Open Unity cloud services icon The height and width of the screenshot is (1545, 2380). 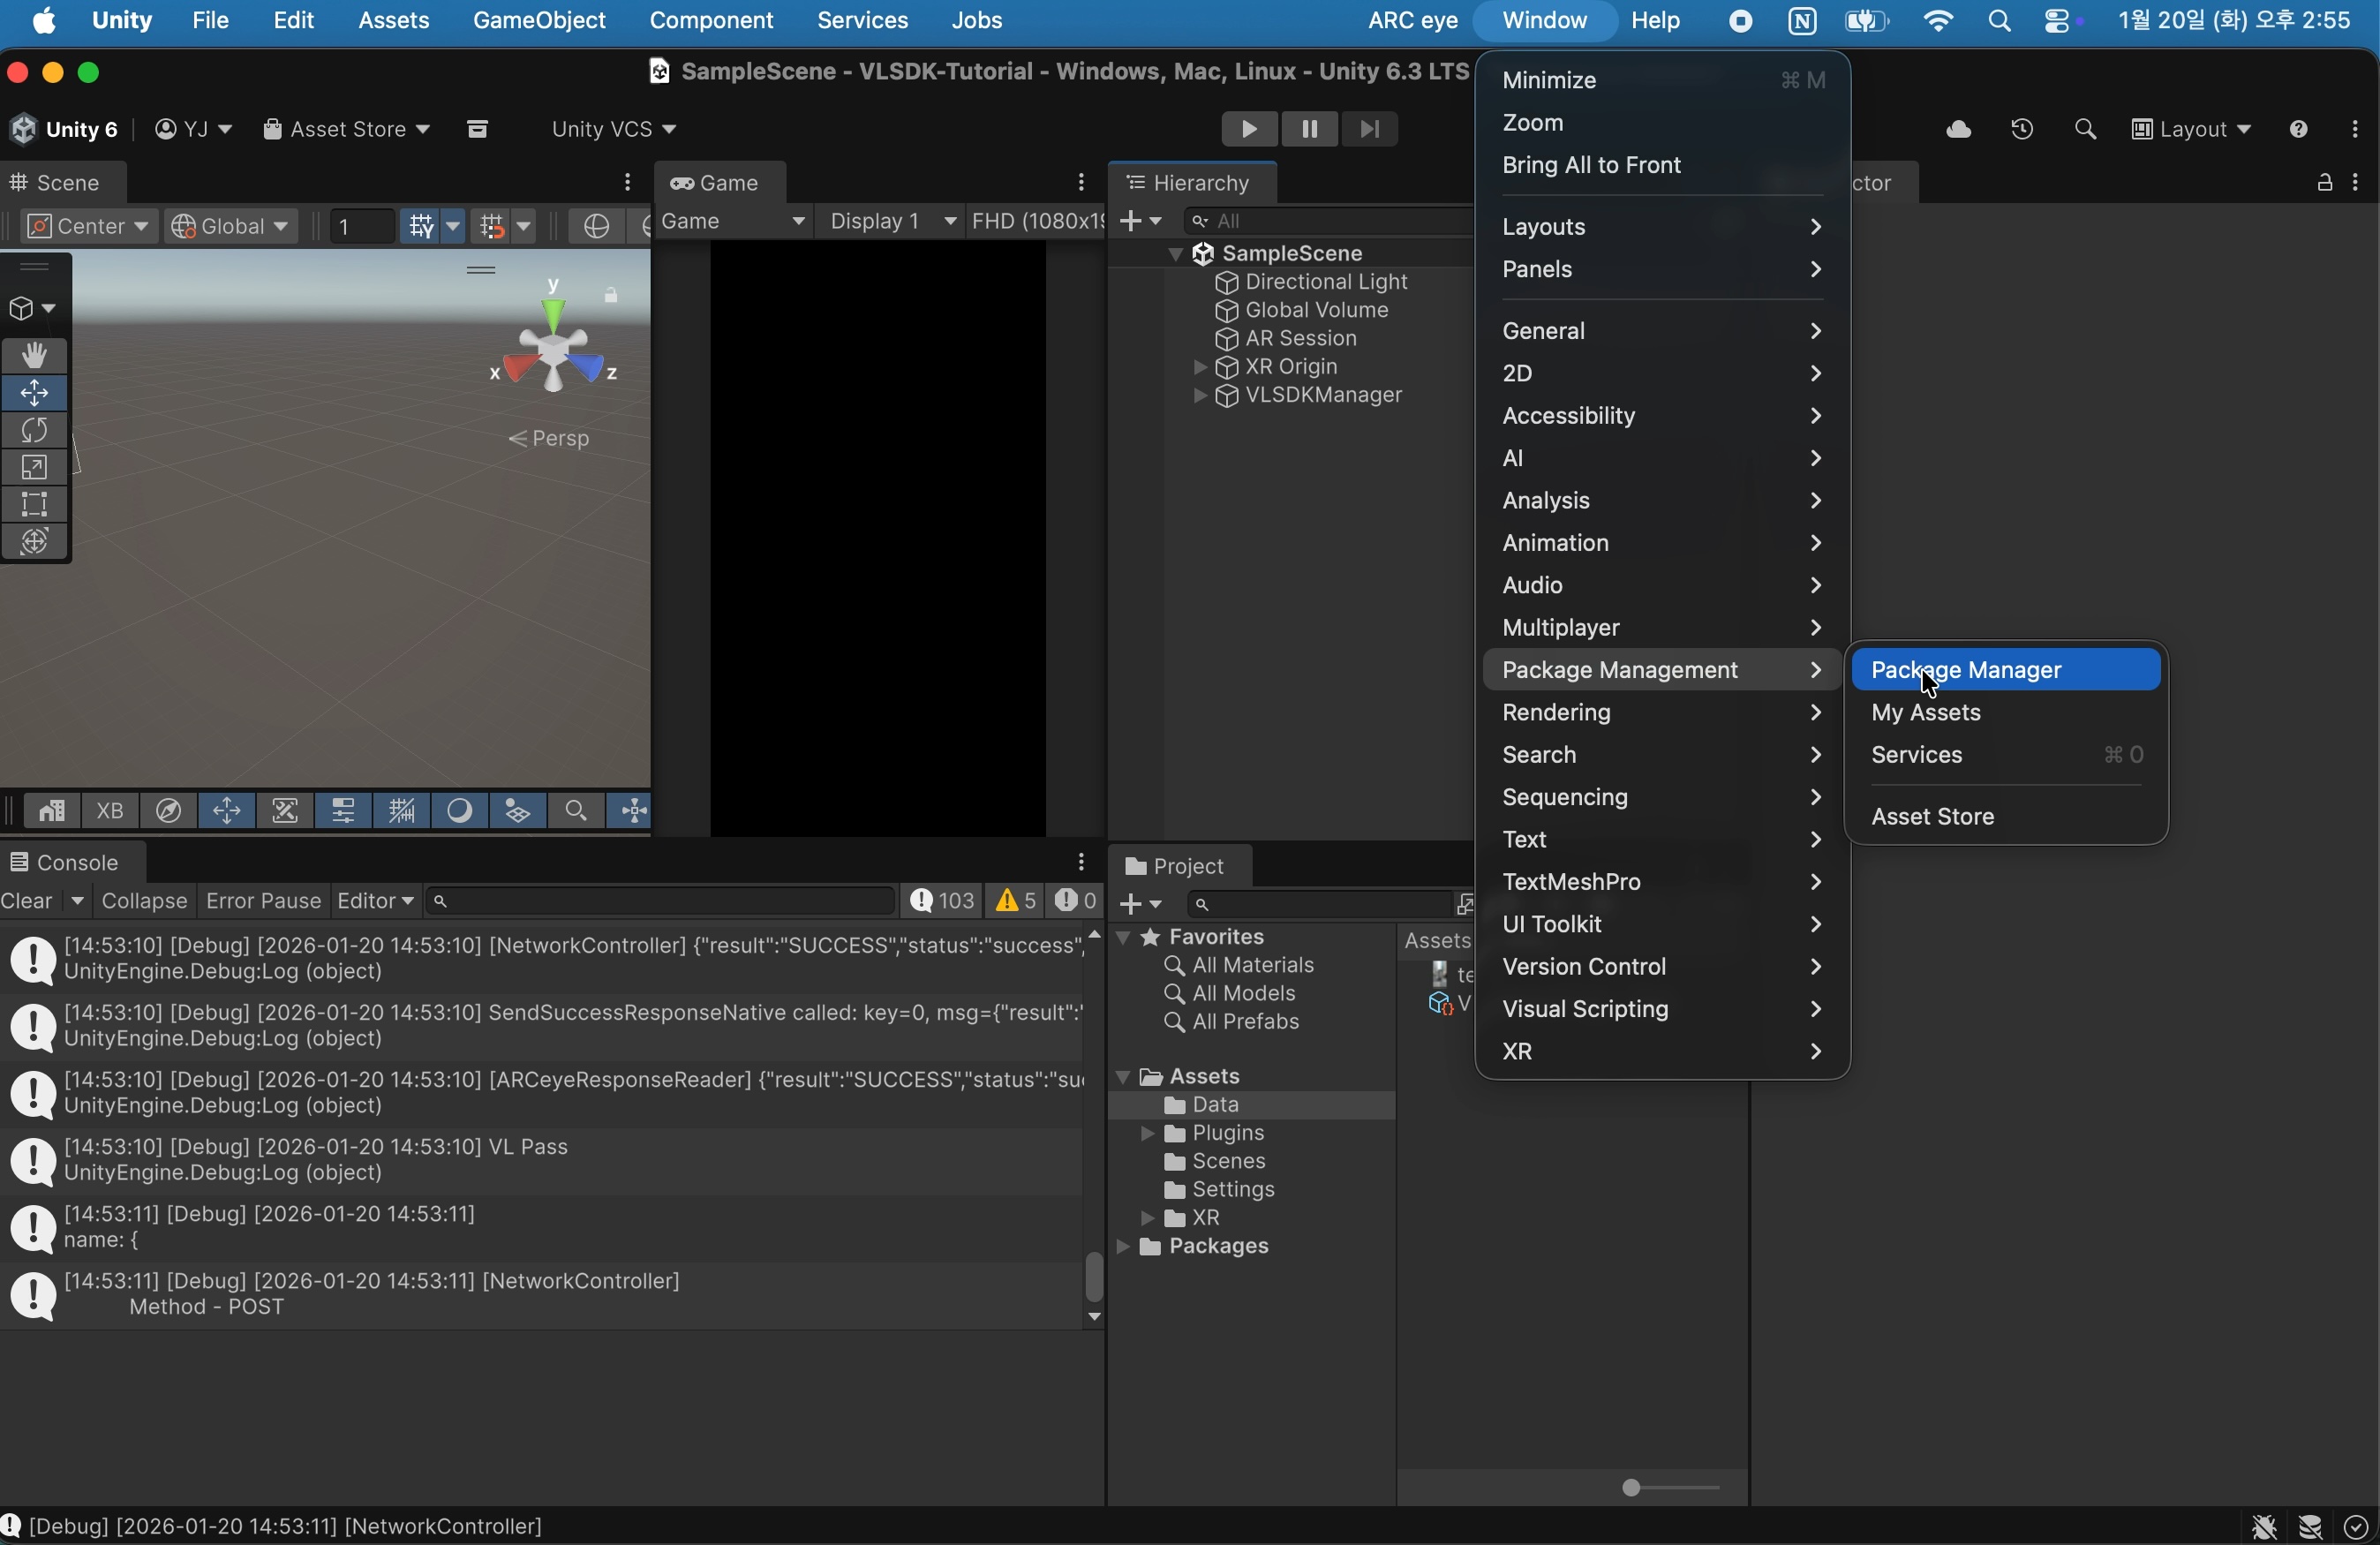tap(1958, 130)
